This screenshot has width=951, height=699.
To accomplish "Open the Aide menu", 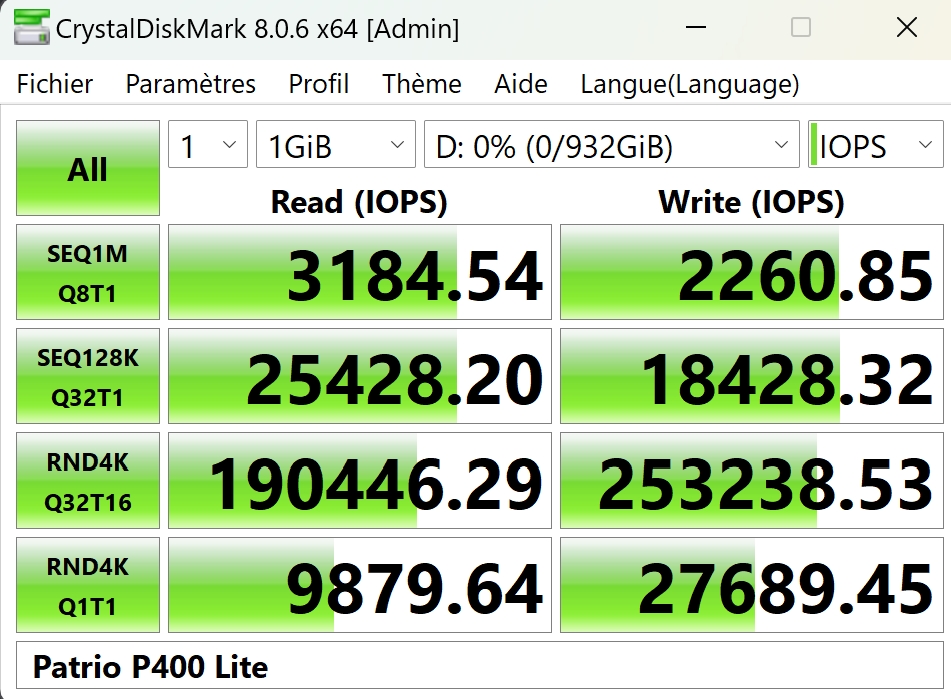I will pyautogui.click(x=520, y=84).
